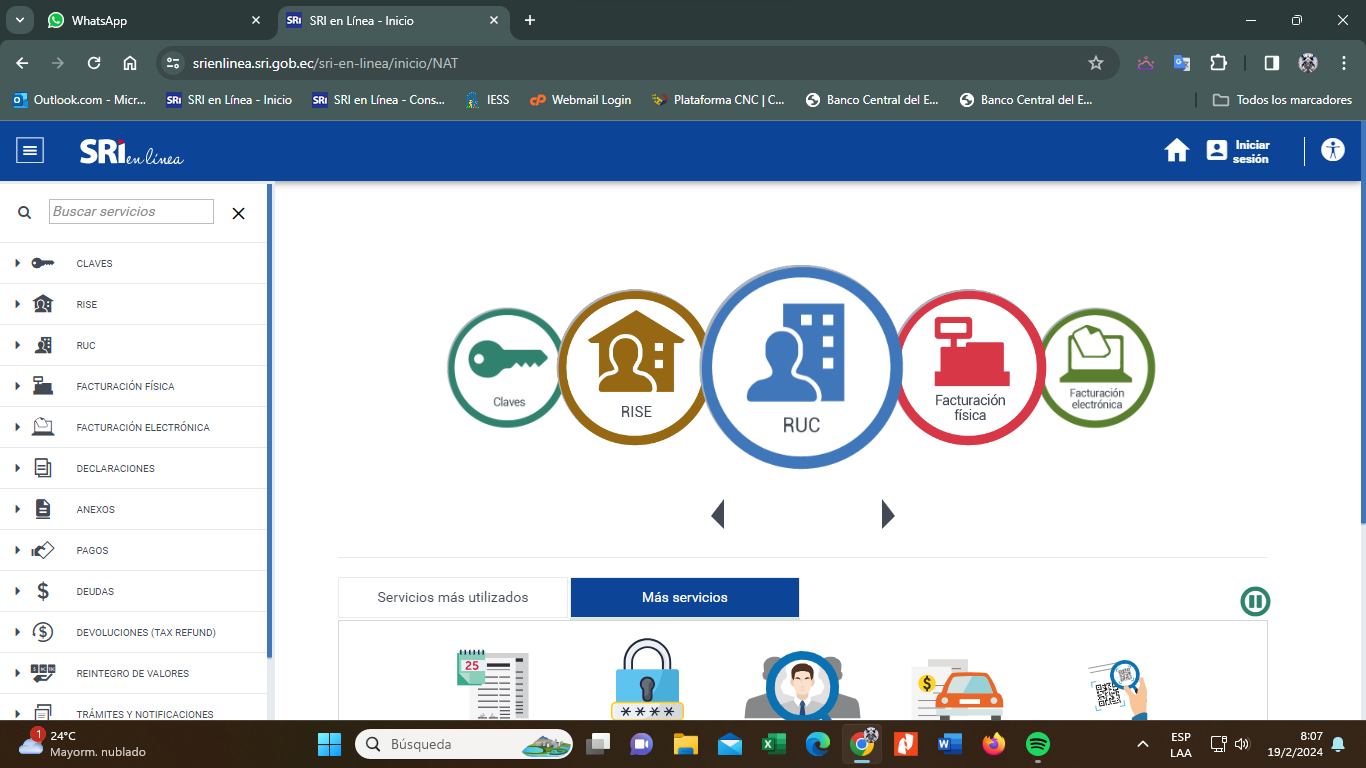Screen dimensions: 1366x768
Task: Select the RISE house circle icon
Action: (x=633, y=367)
